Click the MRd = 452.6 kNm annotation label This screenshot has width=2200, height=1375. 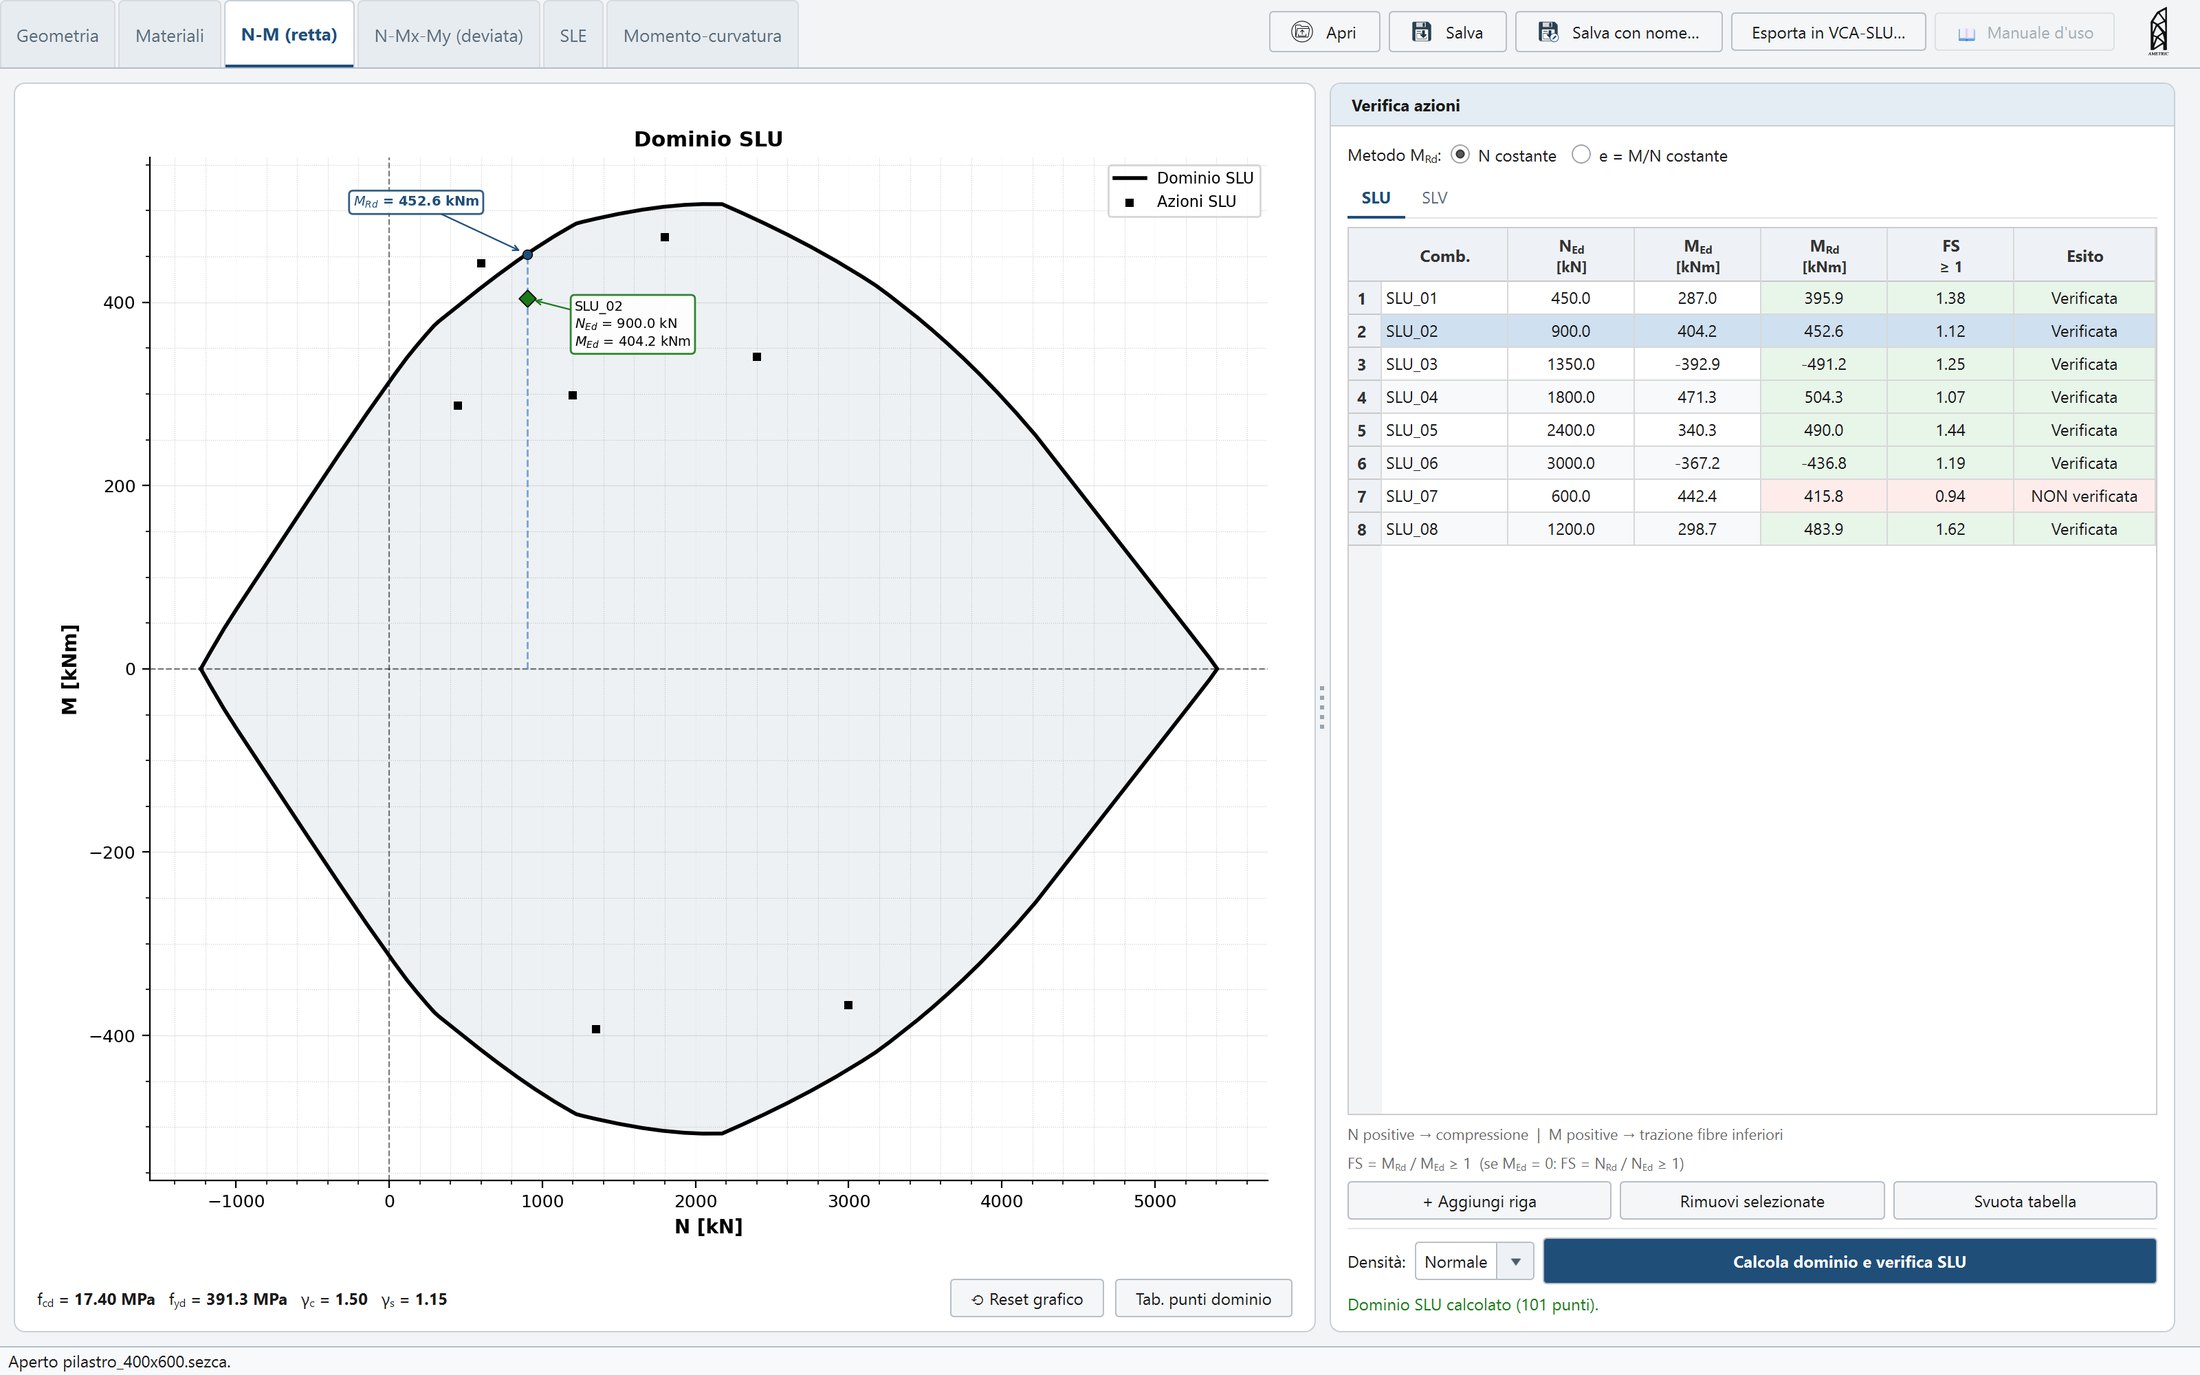416,201
